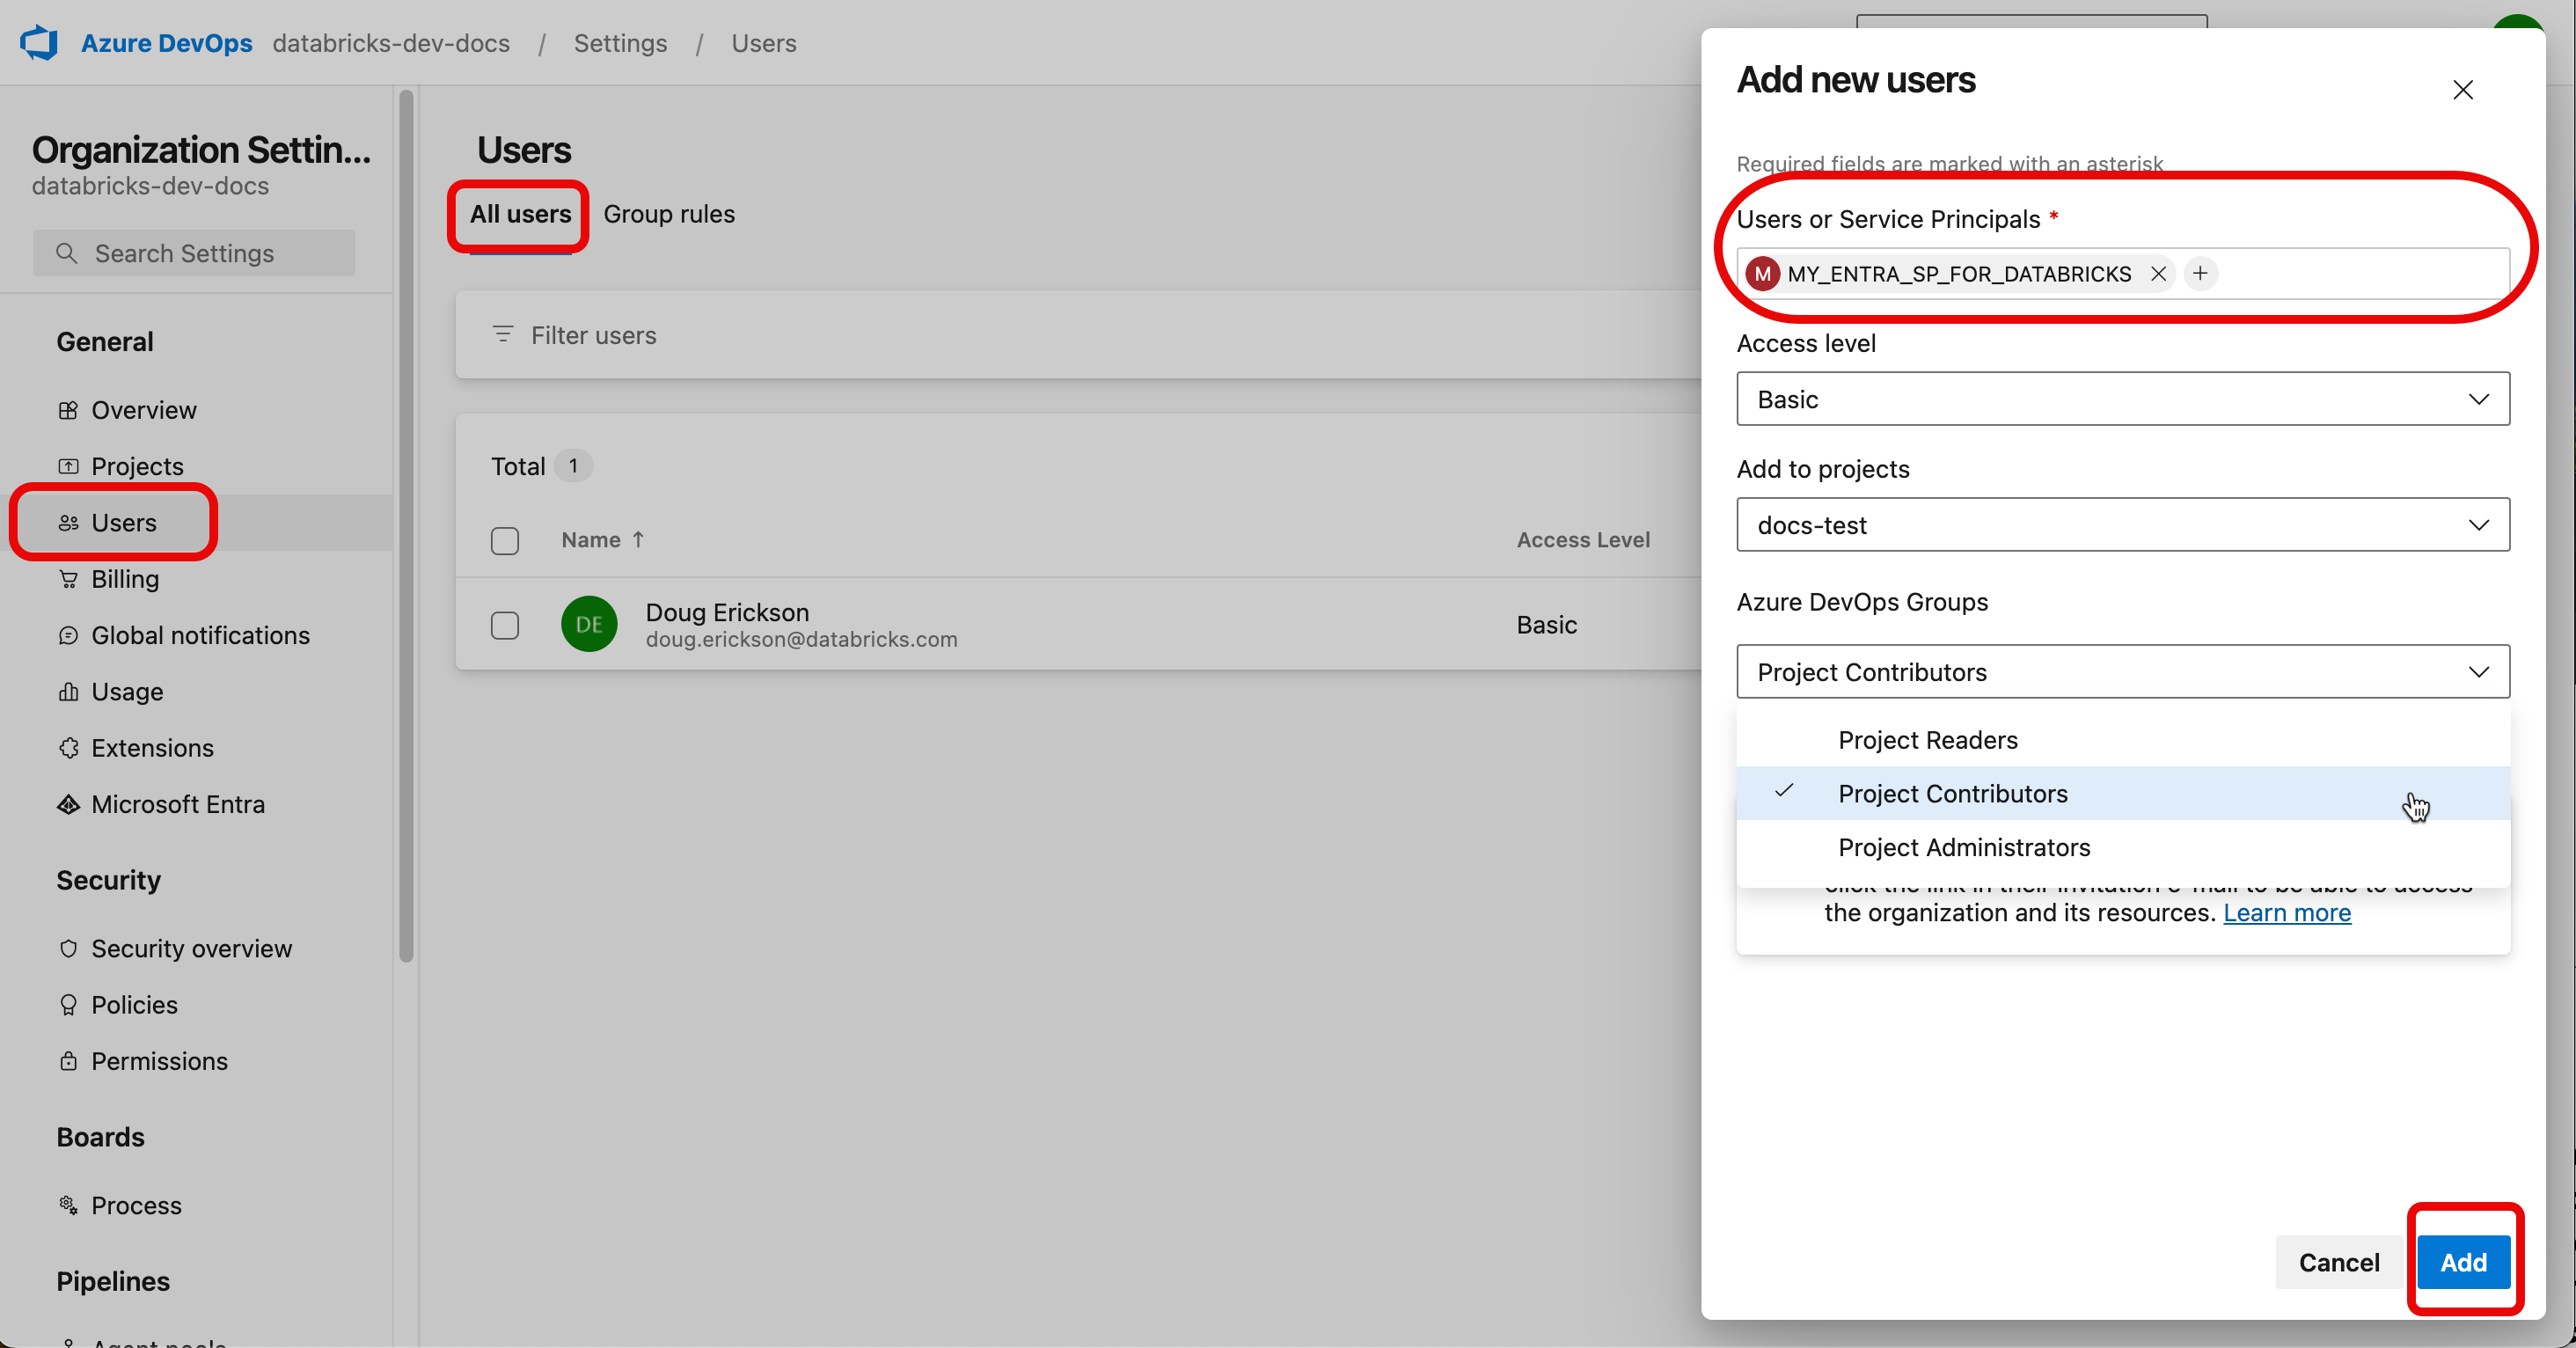This screenshot has height=1348, width=2576.
Task: Navigate to Projects settings
Action: point(136,465)
